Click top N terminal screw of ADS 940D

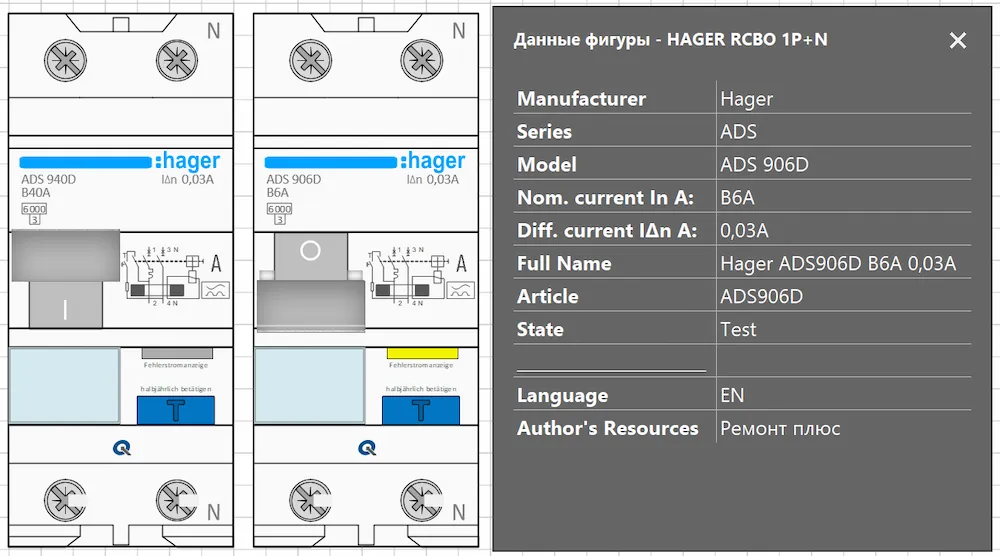coord(177,61)
